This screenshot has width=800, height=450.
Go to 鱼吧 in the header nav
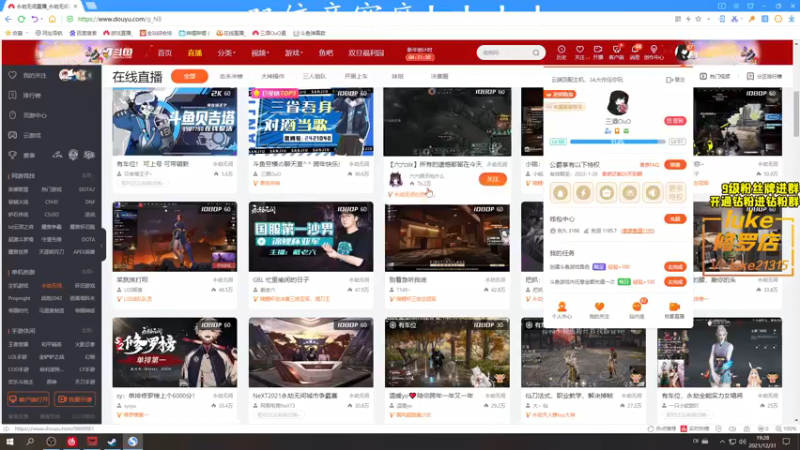(x=326, y=53)
